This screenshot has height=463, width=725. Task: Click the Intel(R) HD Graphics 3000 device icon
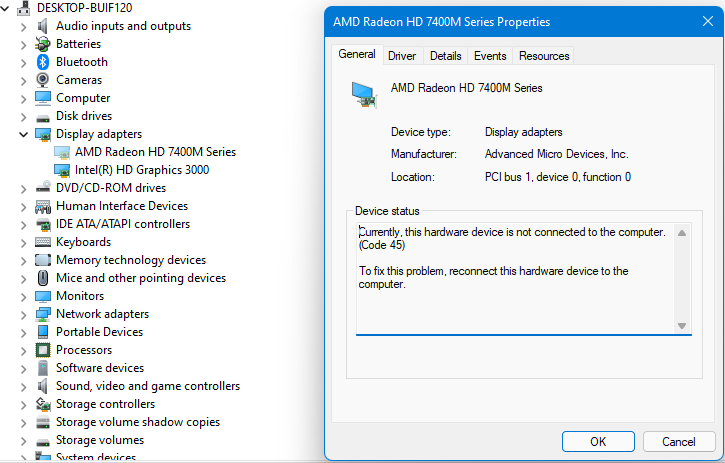(62, 170)
